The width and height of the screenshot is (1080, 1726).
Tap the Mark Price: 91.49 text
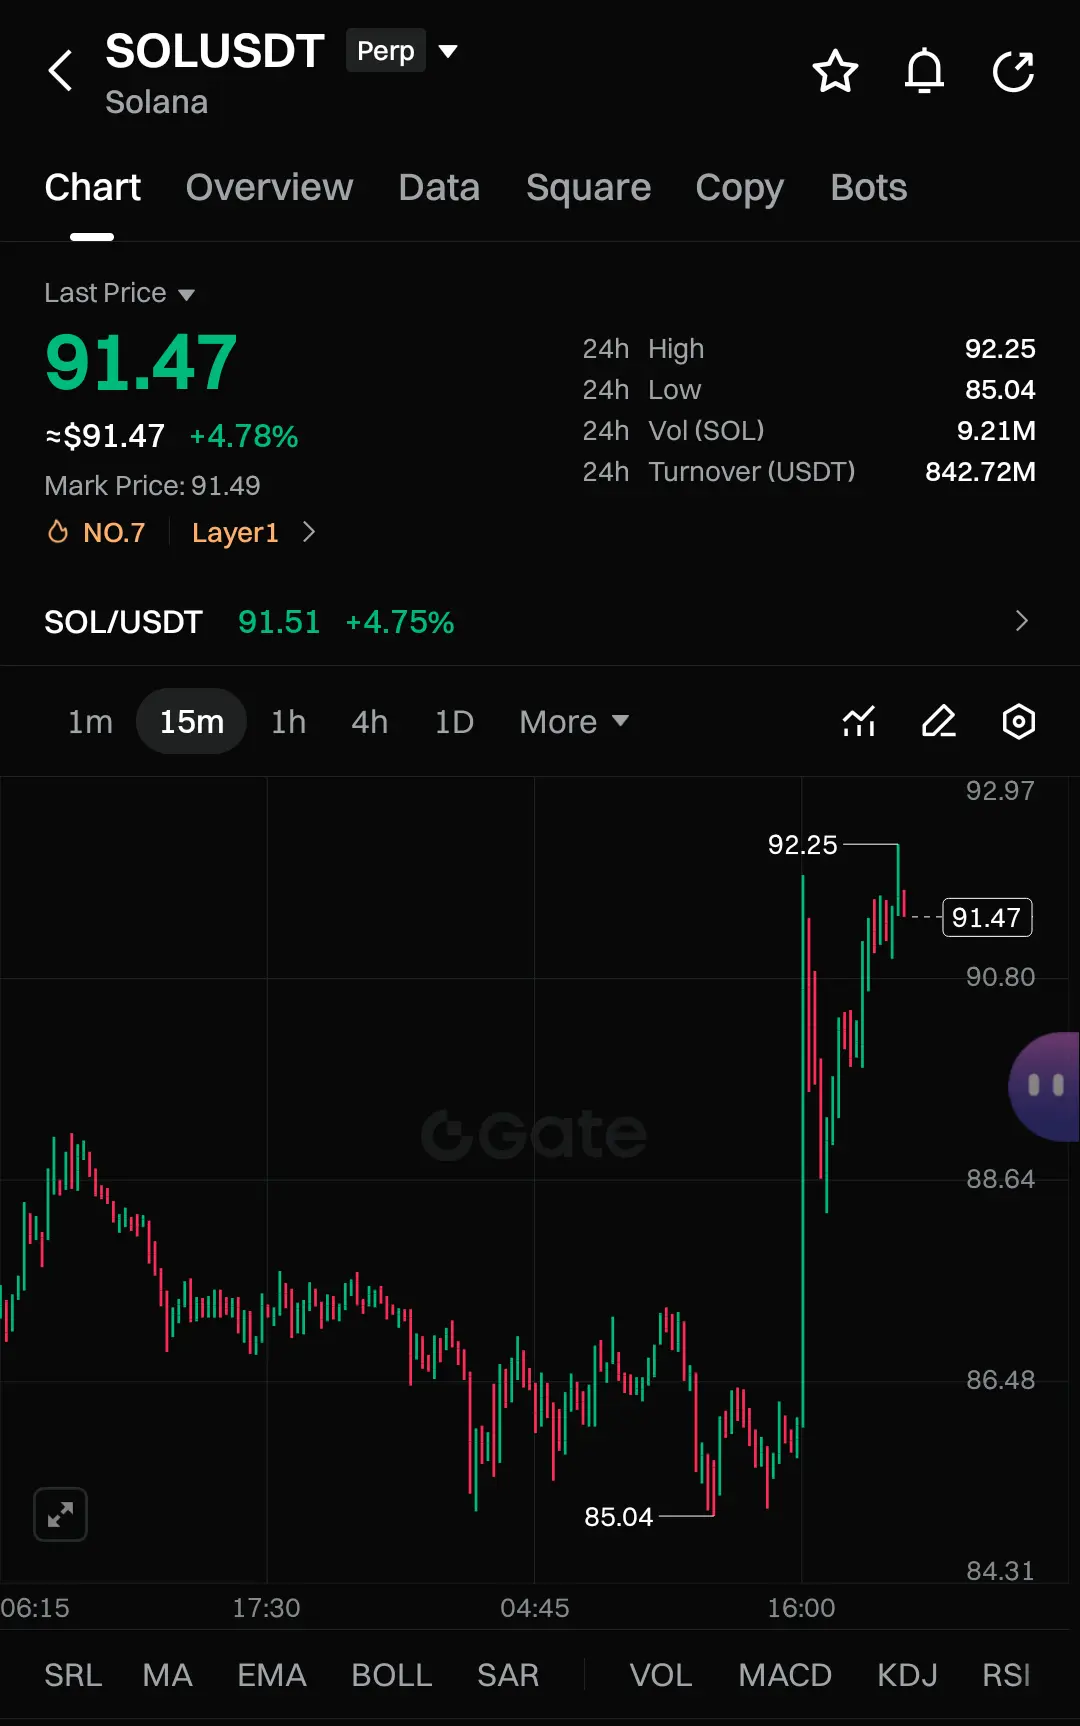pyautogui.click(x=152, y=486)
